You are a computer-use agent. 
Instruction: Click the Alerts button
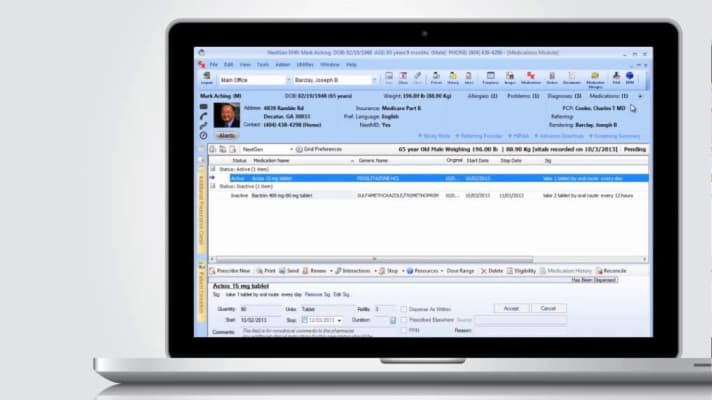tap(226, 134)
